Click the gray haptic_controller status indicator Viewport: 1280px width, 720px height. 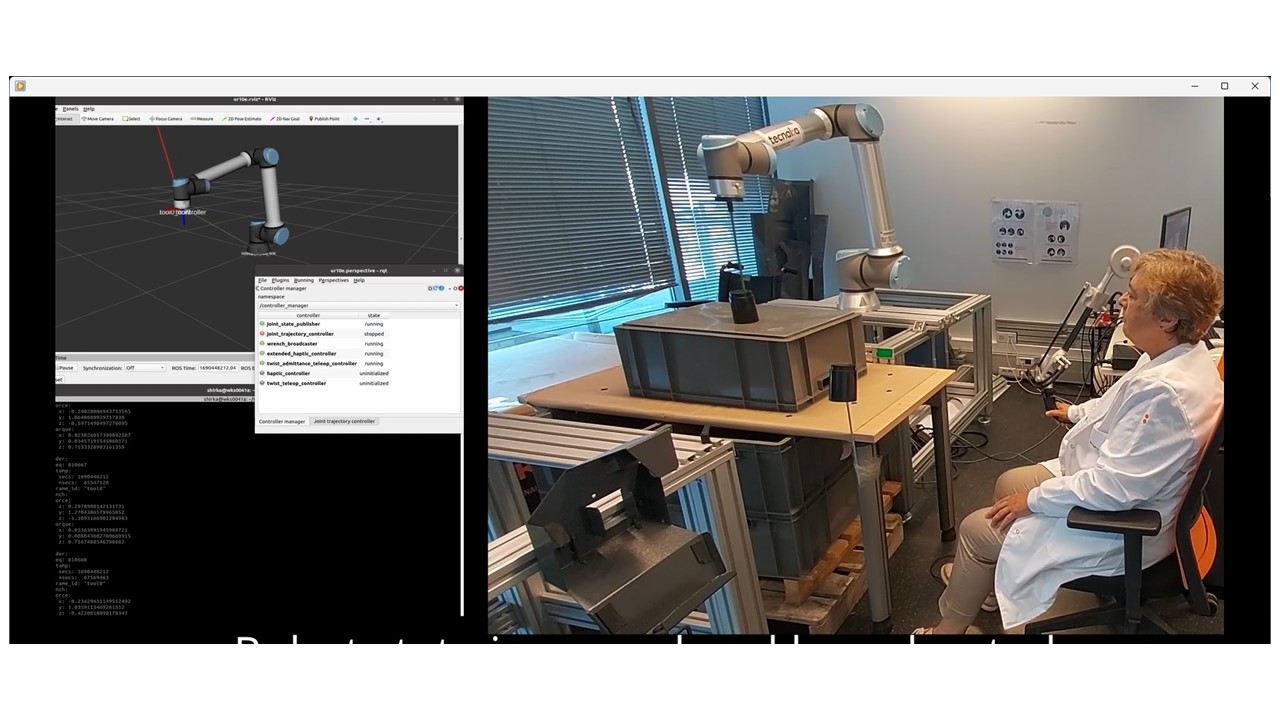pyautogui.click(x=262, y=373)
